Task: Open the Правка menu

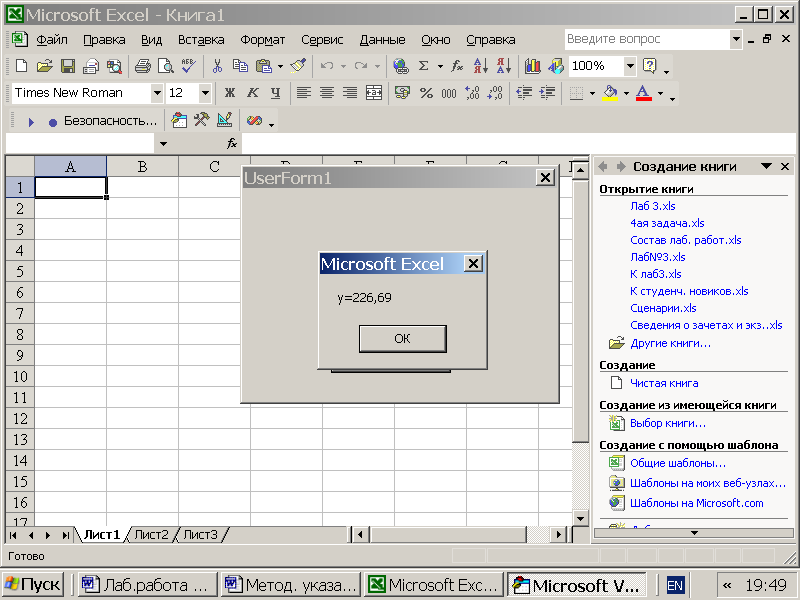Action: pos(104,40)
